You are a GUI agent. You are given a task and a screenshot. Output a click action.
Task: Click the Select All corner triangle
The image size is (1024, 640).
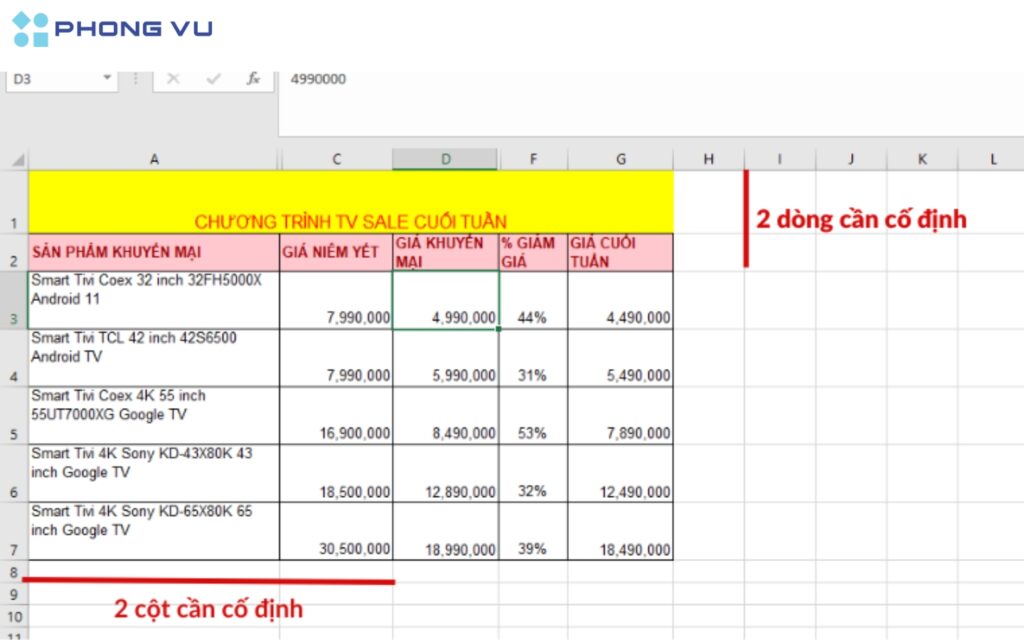pyautogui.click(x=18, y=160)
